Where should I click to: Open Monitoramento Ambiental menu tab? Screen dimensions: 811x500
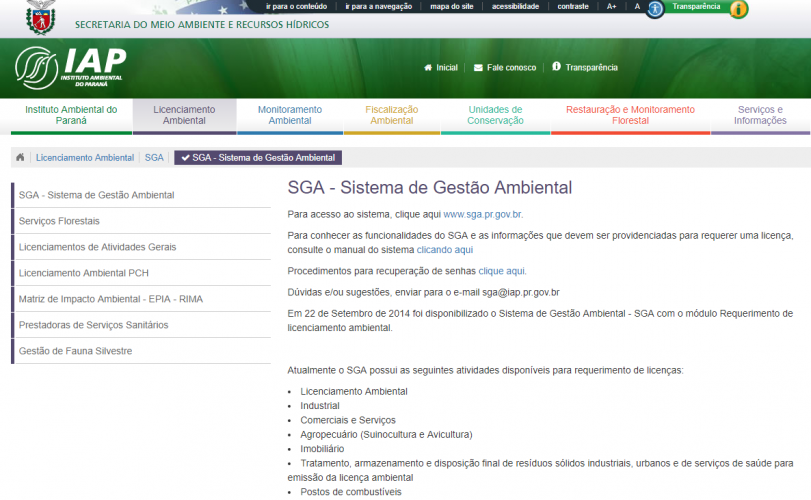pyautogui.click(x=289, y=115)
